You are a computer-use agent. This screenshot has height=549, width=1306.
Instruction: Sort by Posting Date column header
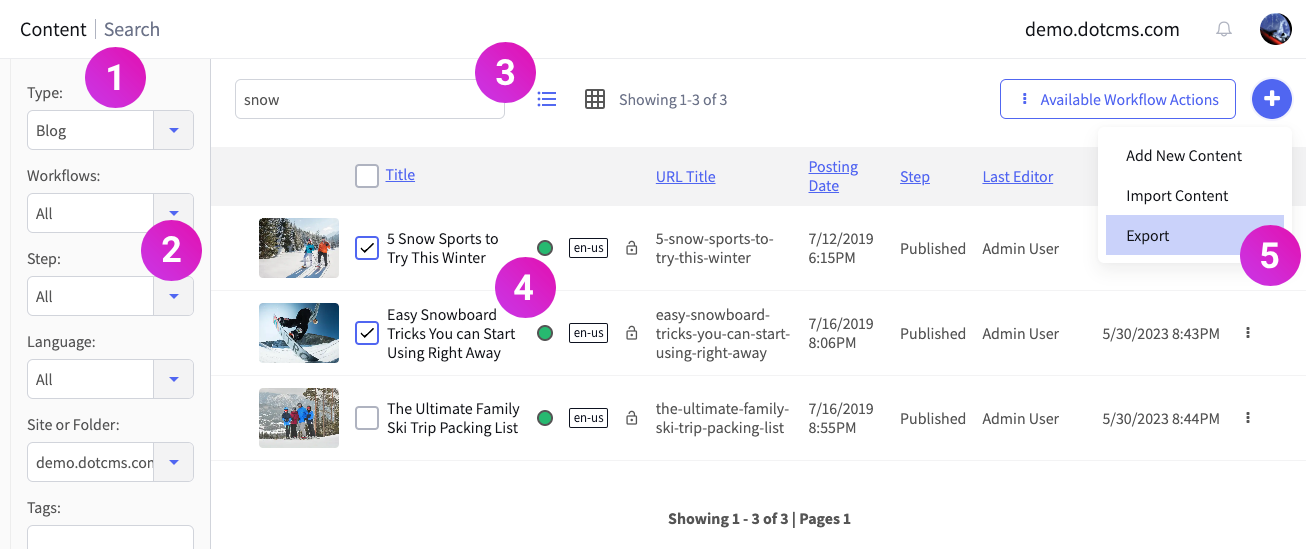tap(833, 176)
